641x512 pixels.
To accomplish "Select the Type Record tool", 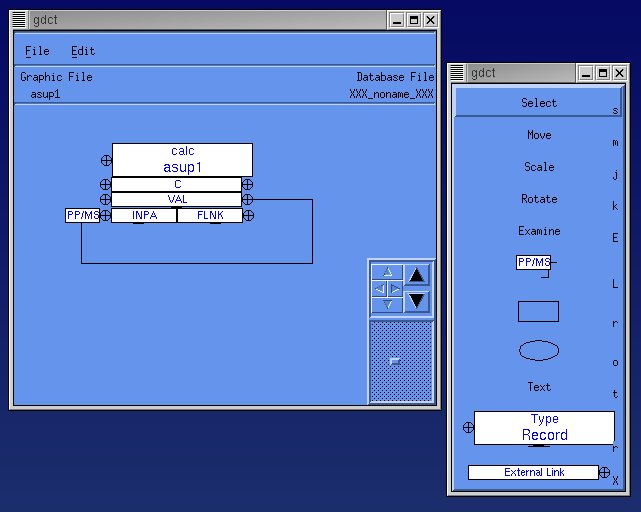I will [x=544, y=428].
